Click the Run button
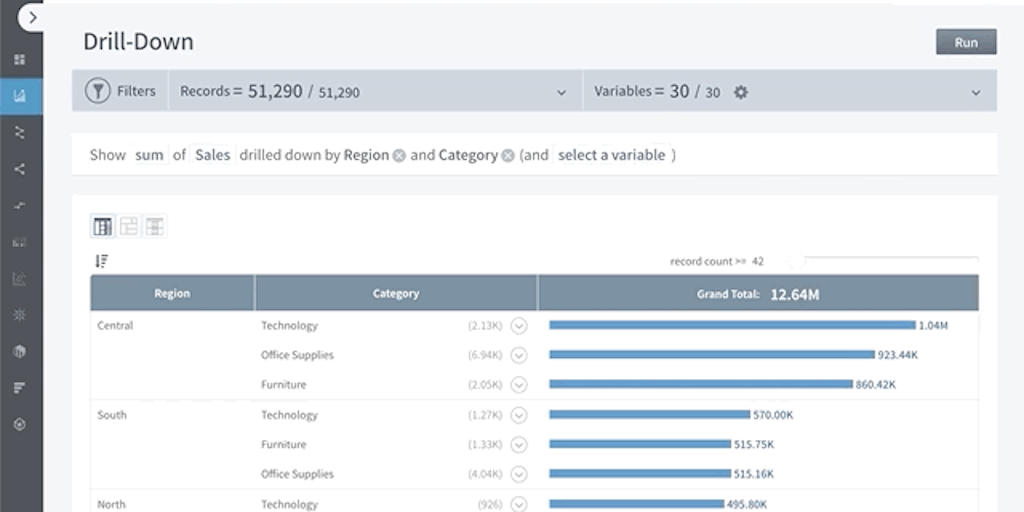 coord(965,42)
